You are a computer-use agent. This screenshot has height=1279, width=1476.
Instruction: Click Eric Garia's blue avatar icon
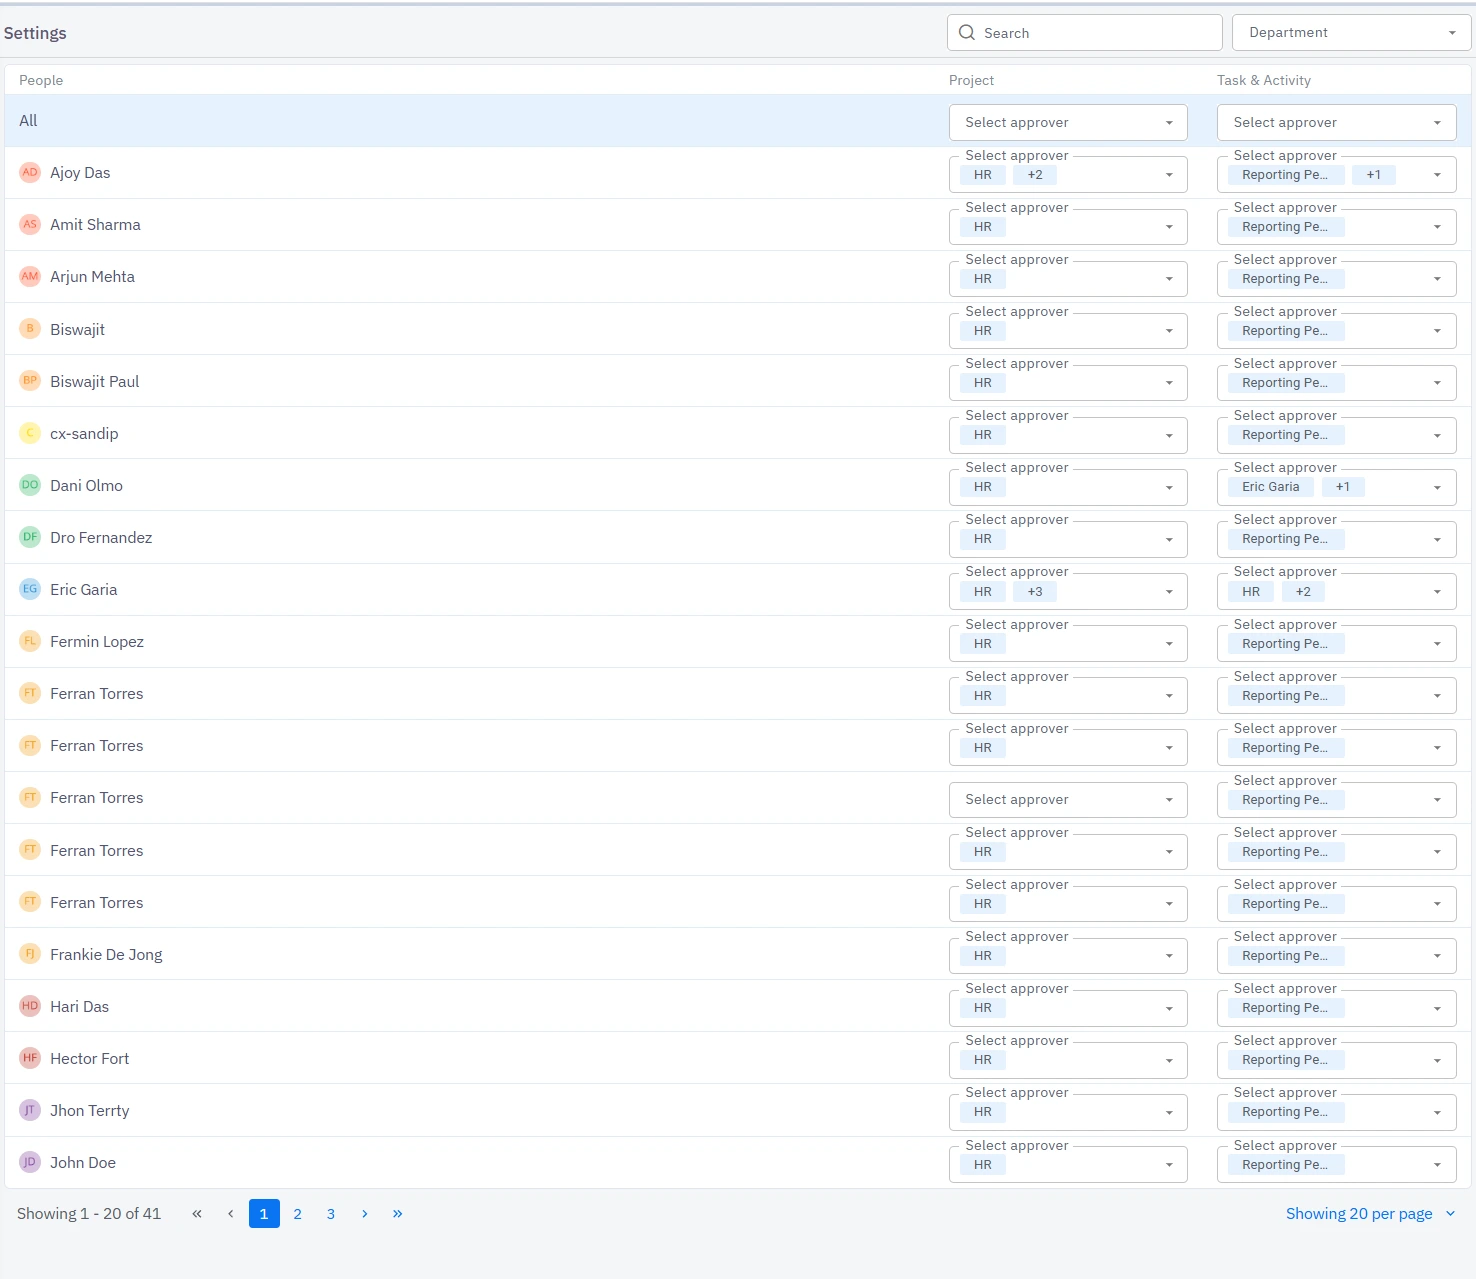click(30, 589)
